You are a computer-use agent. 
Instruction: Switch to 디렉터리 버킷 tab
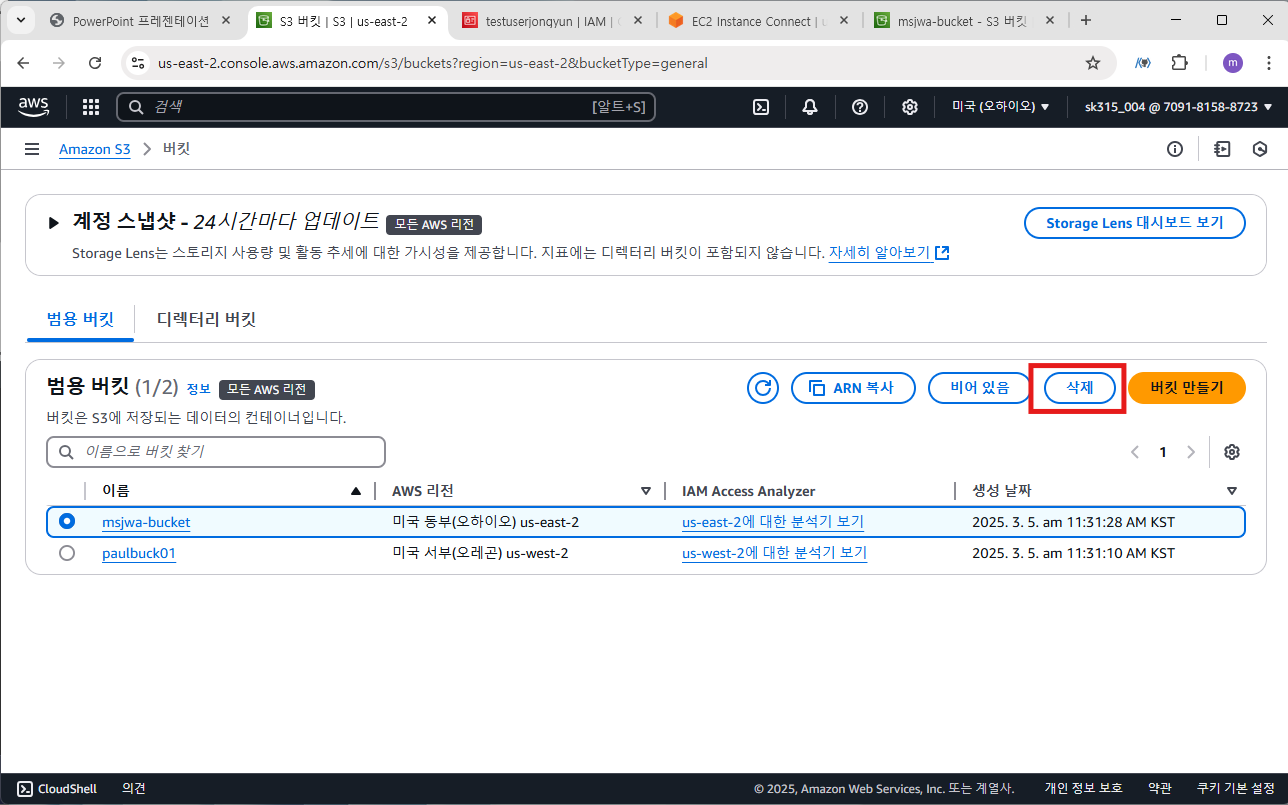(206, 320)
